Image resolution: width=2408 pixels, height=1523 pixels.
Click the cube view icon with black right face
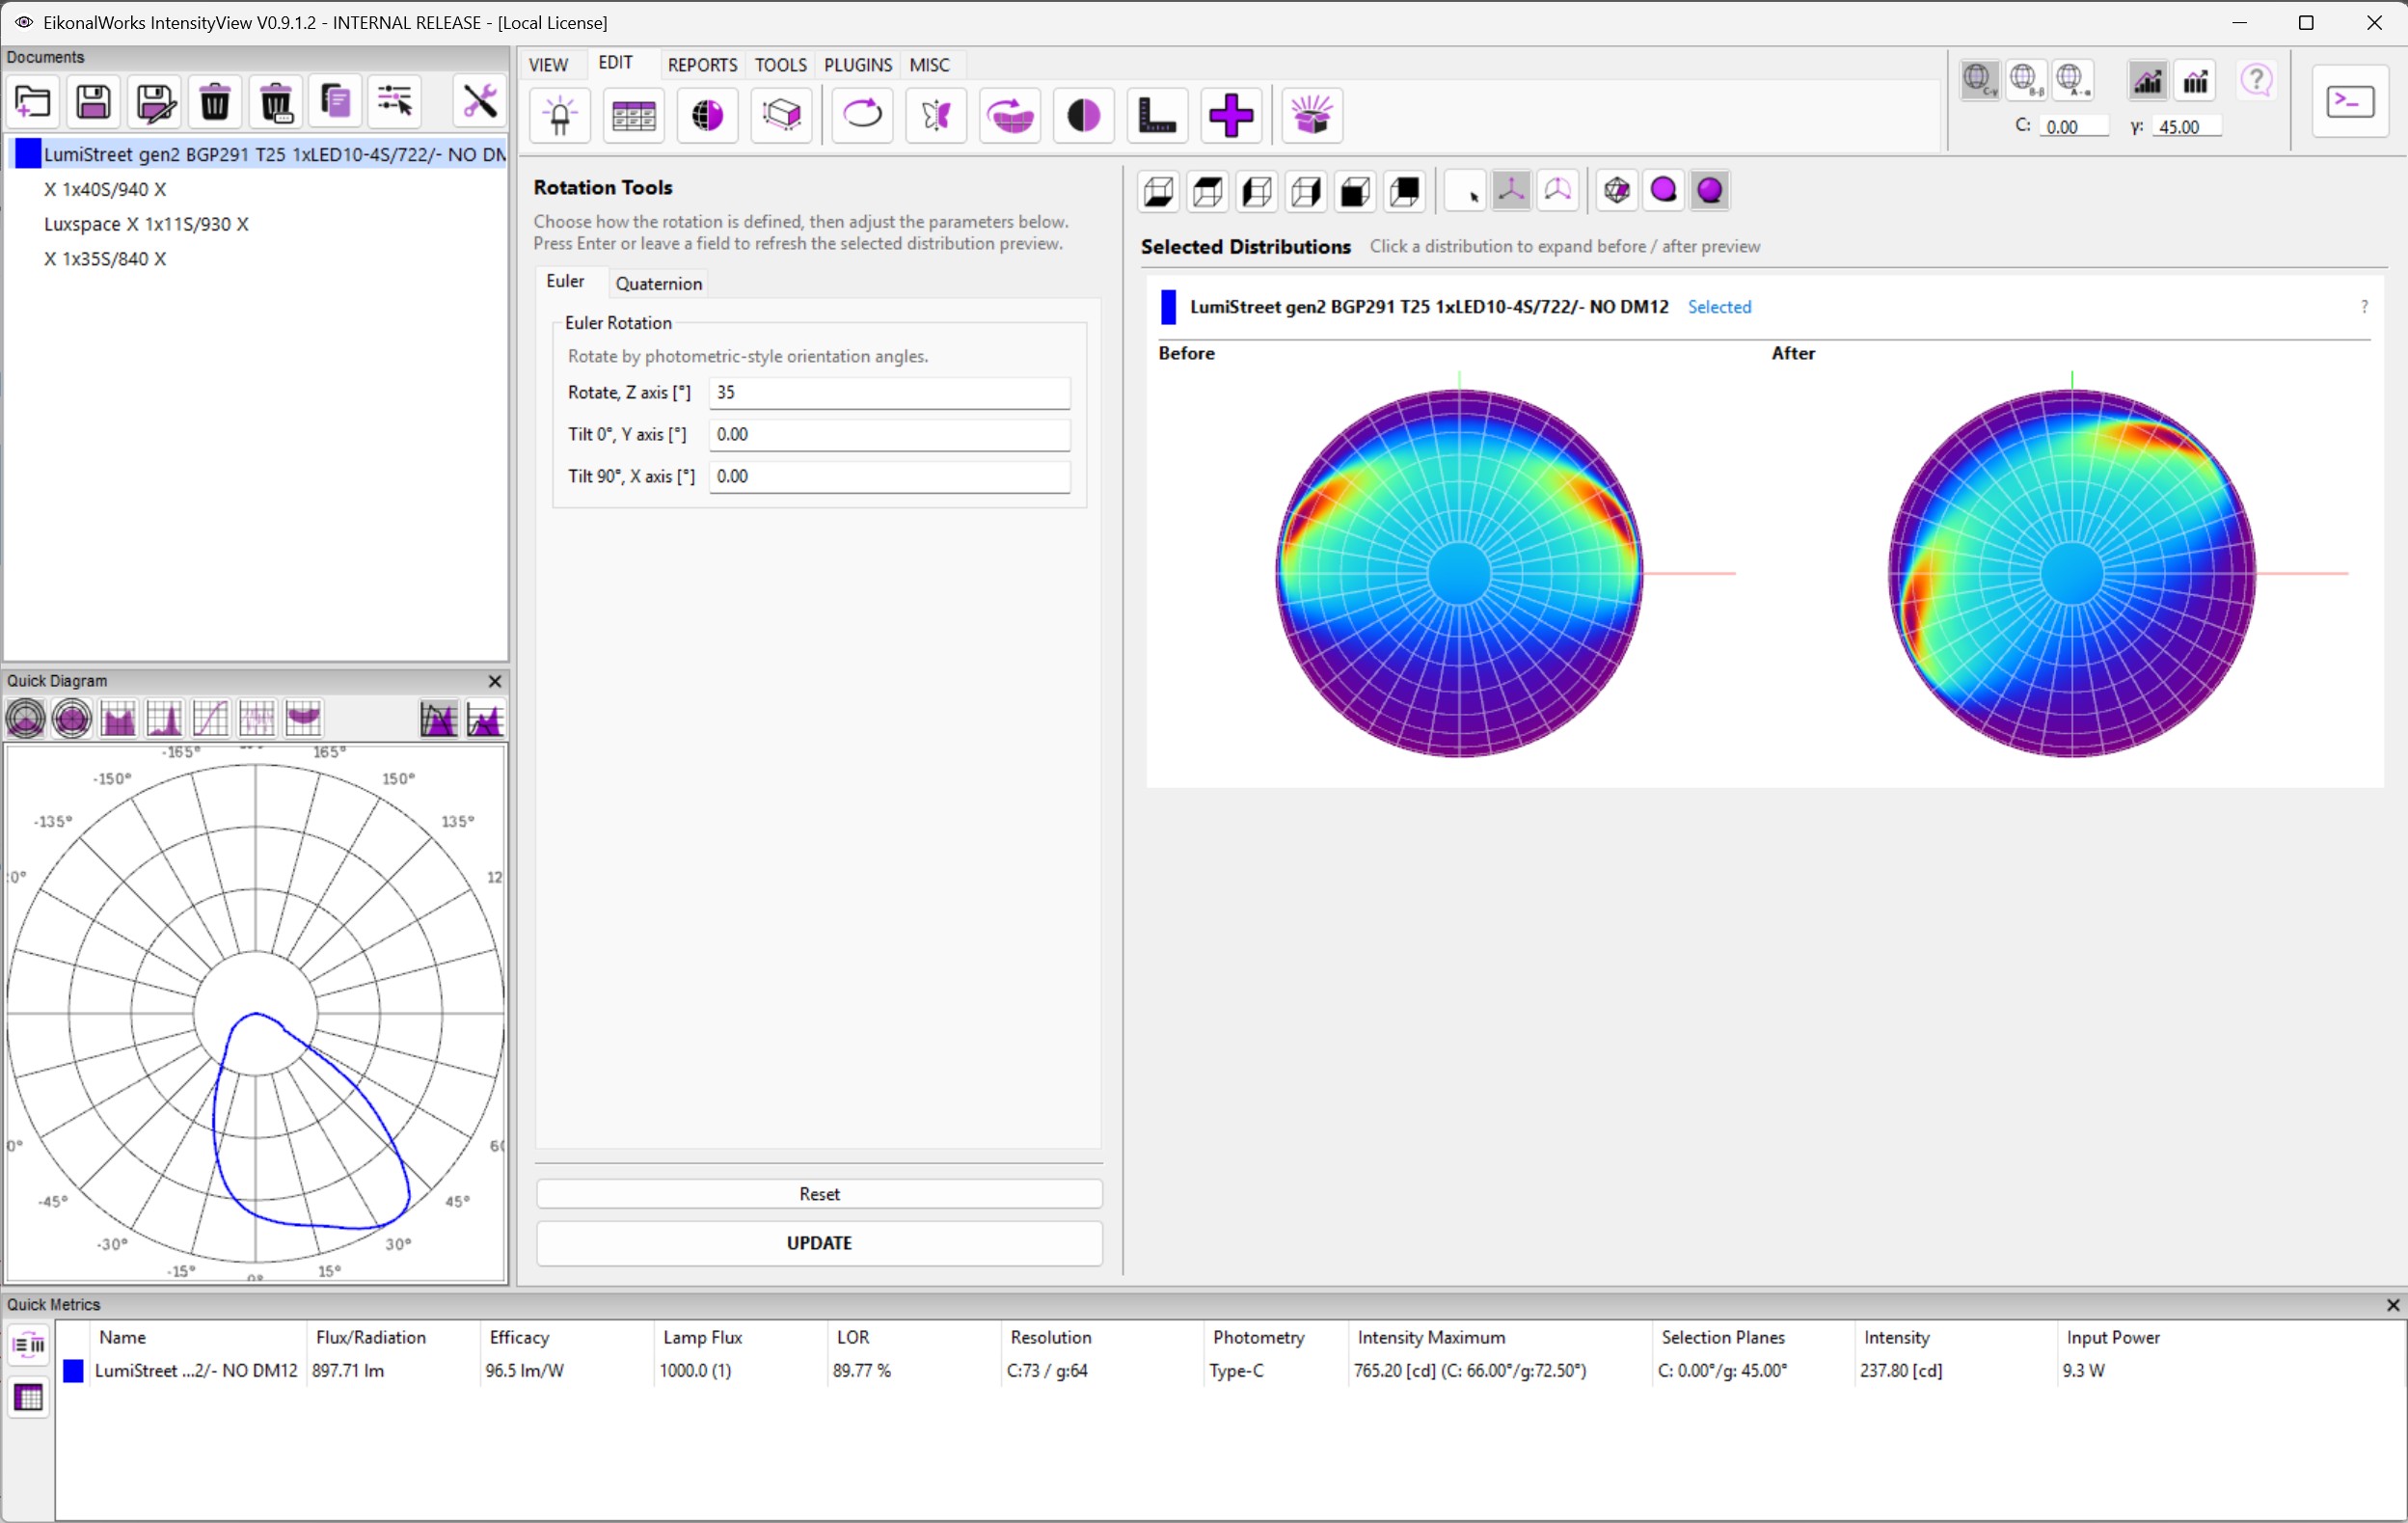(x=1306, y=191)
